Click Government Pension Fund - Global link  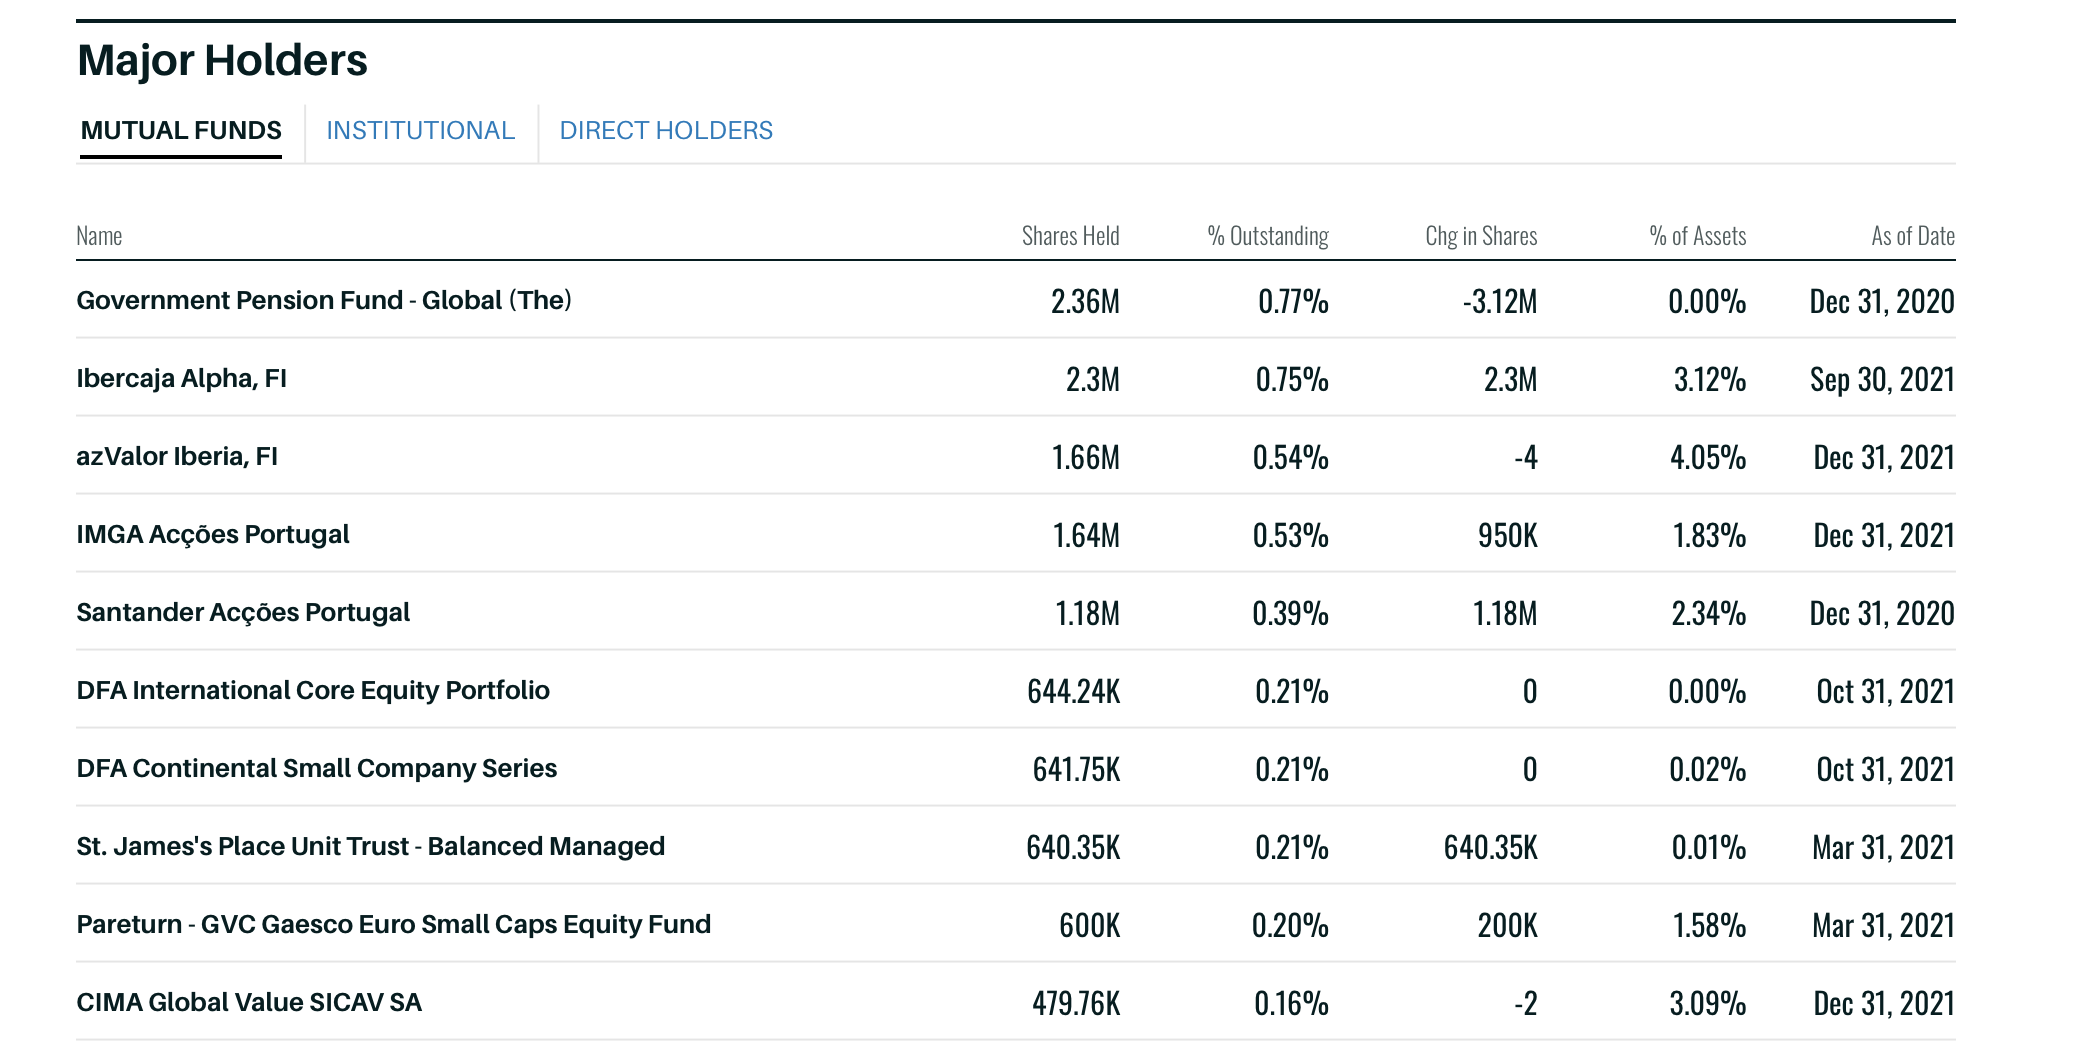point(324,301)
